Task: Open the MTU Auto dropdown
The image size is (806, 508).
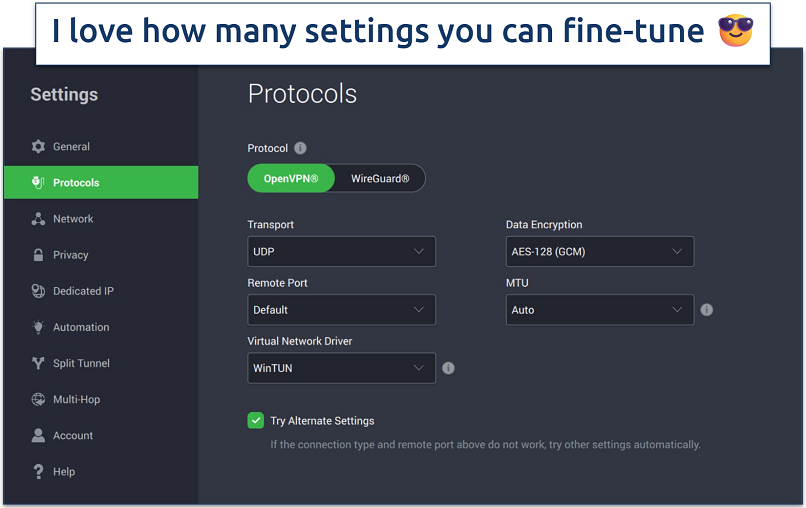Action: [599, 310]
